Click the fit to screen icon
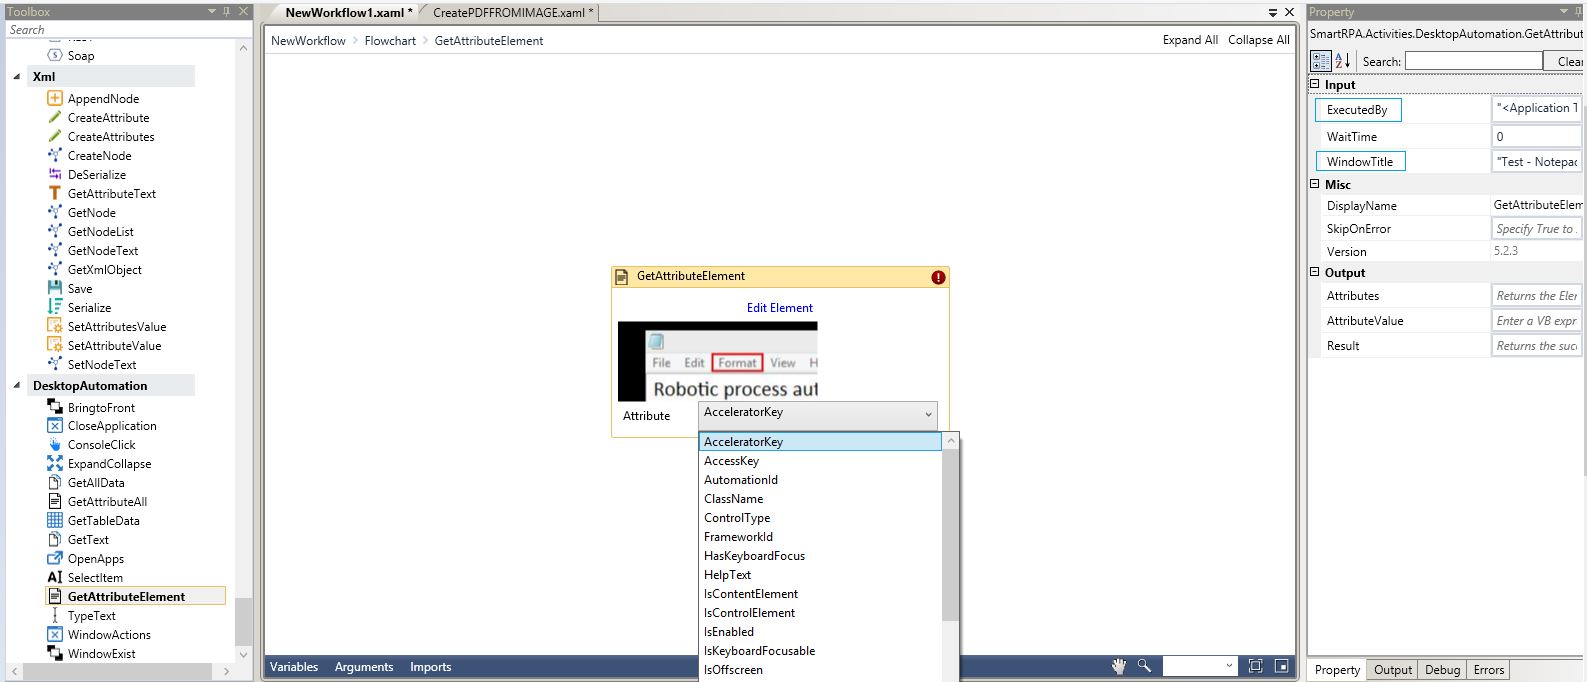The width and height of the screenshot is (1587, 682). coord(1255,666)
